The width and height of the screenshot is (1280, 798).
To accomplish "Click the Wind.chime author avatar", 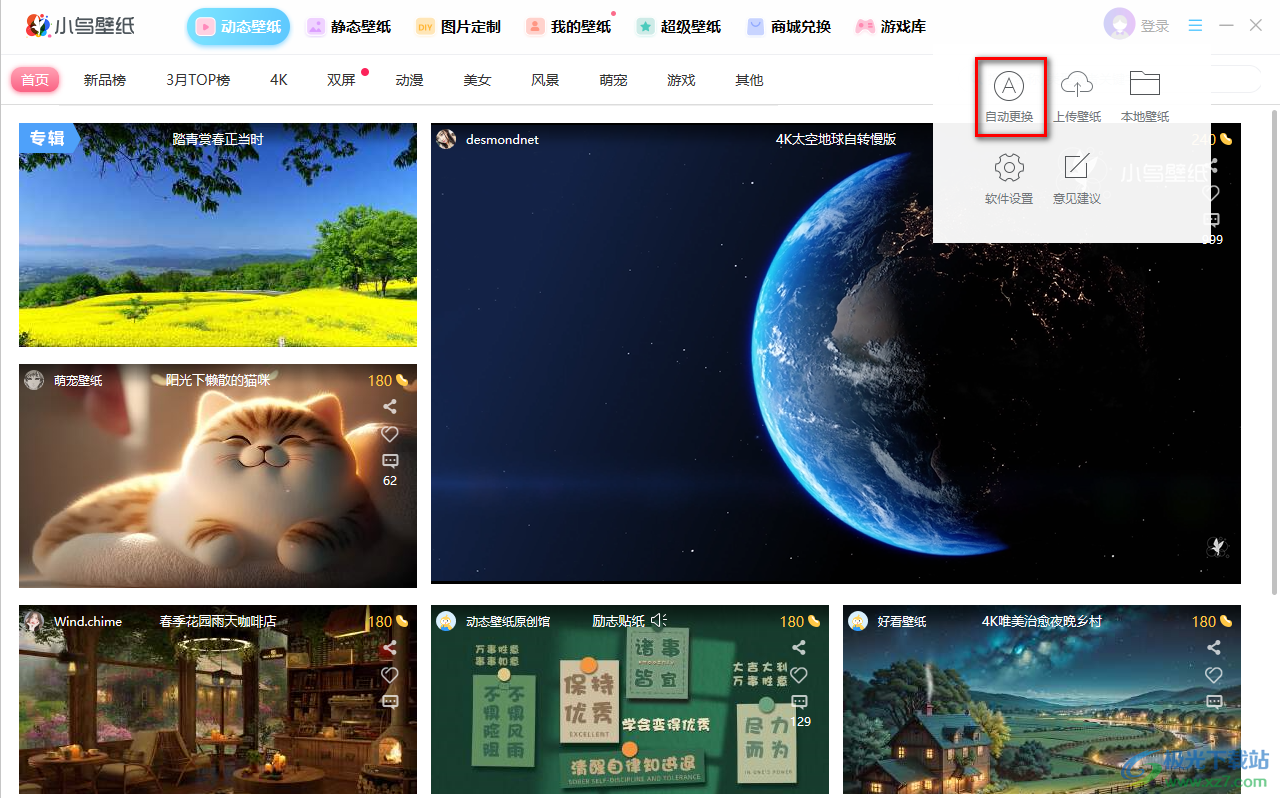I will click(x=34, y=621).
